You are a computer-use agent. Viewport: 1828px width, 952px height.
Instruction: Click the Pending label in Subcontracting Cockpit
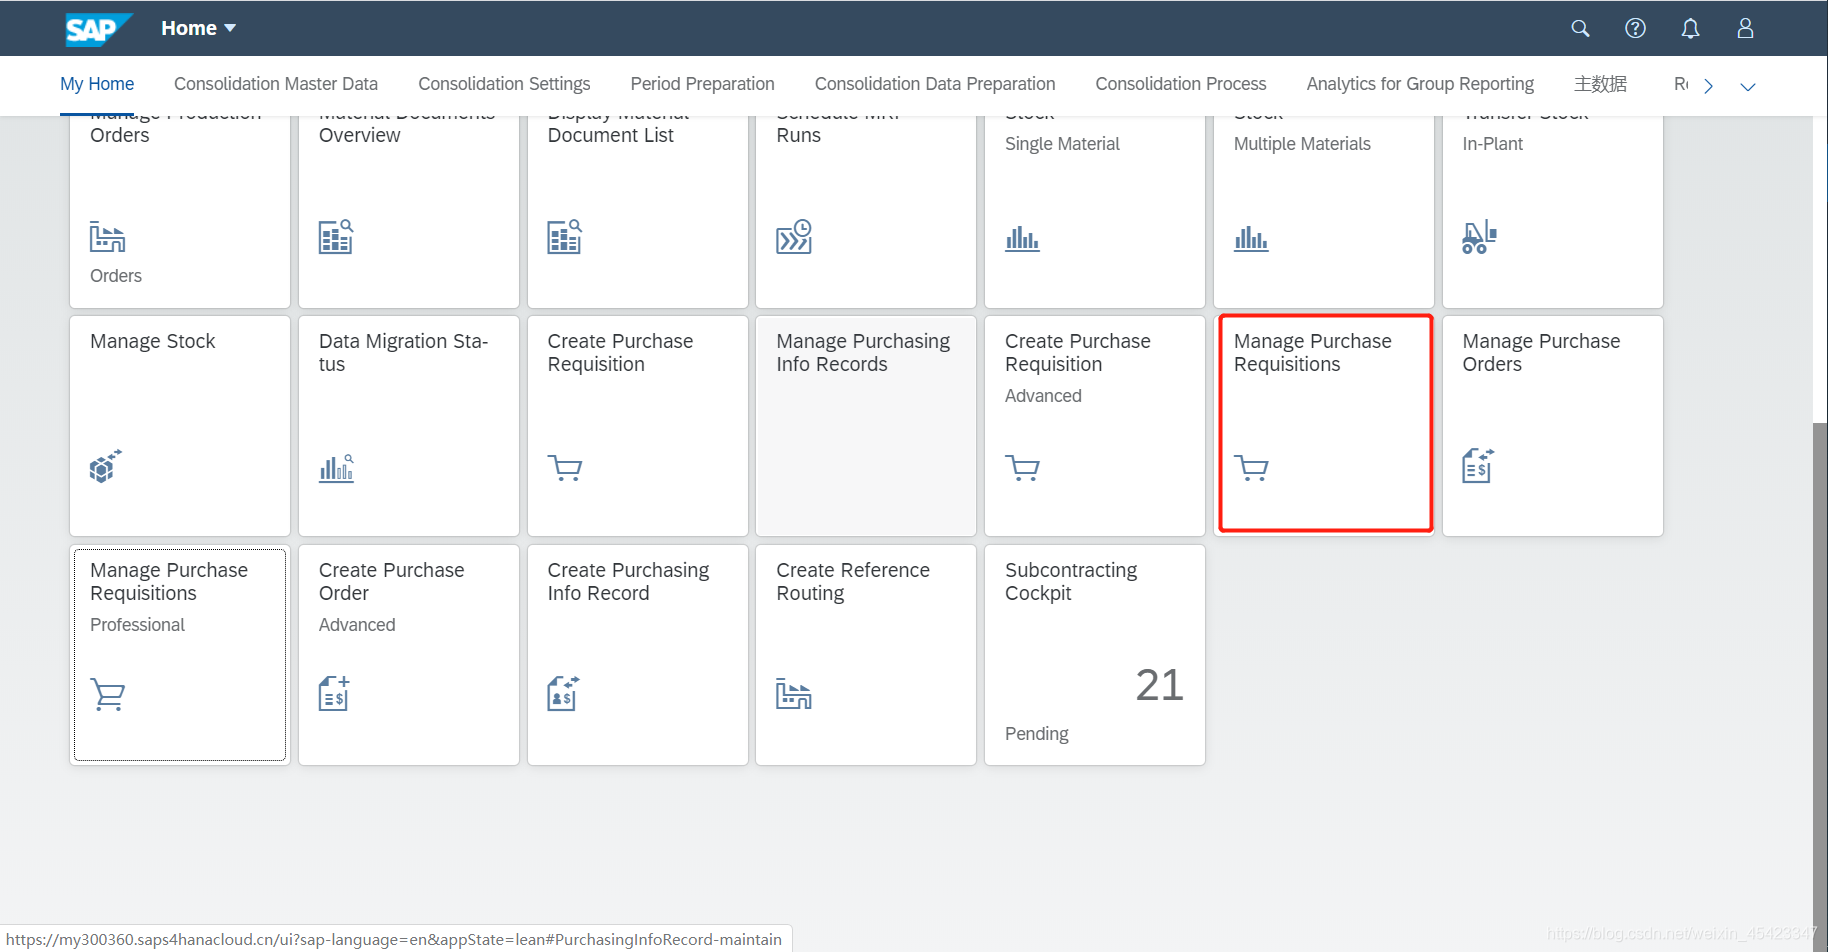click(1036, 734)
